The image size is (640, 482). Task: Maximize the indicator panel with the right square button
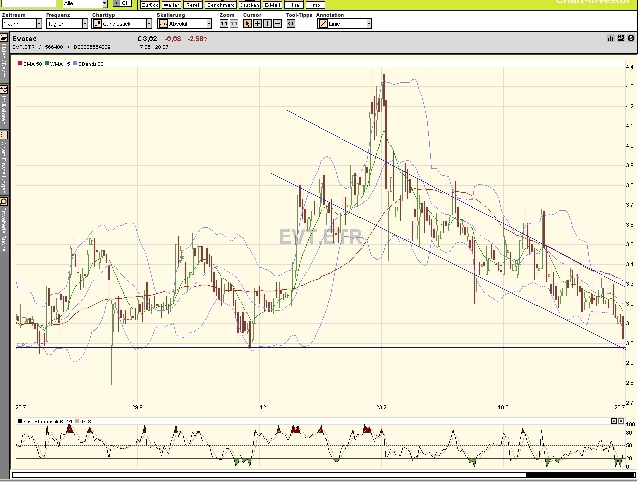tap(621, 421)
